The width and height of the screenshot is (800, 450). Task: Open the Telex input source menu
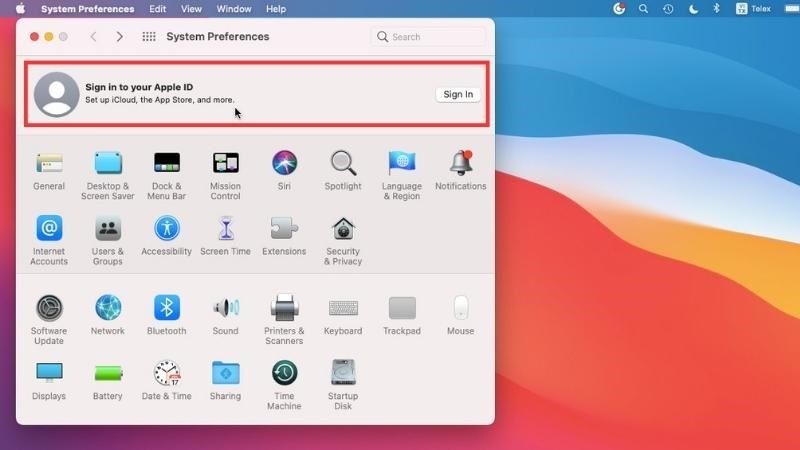point(754,9)
